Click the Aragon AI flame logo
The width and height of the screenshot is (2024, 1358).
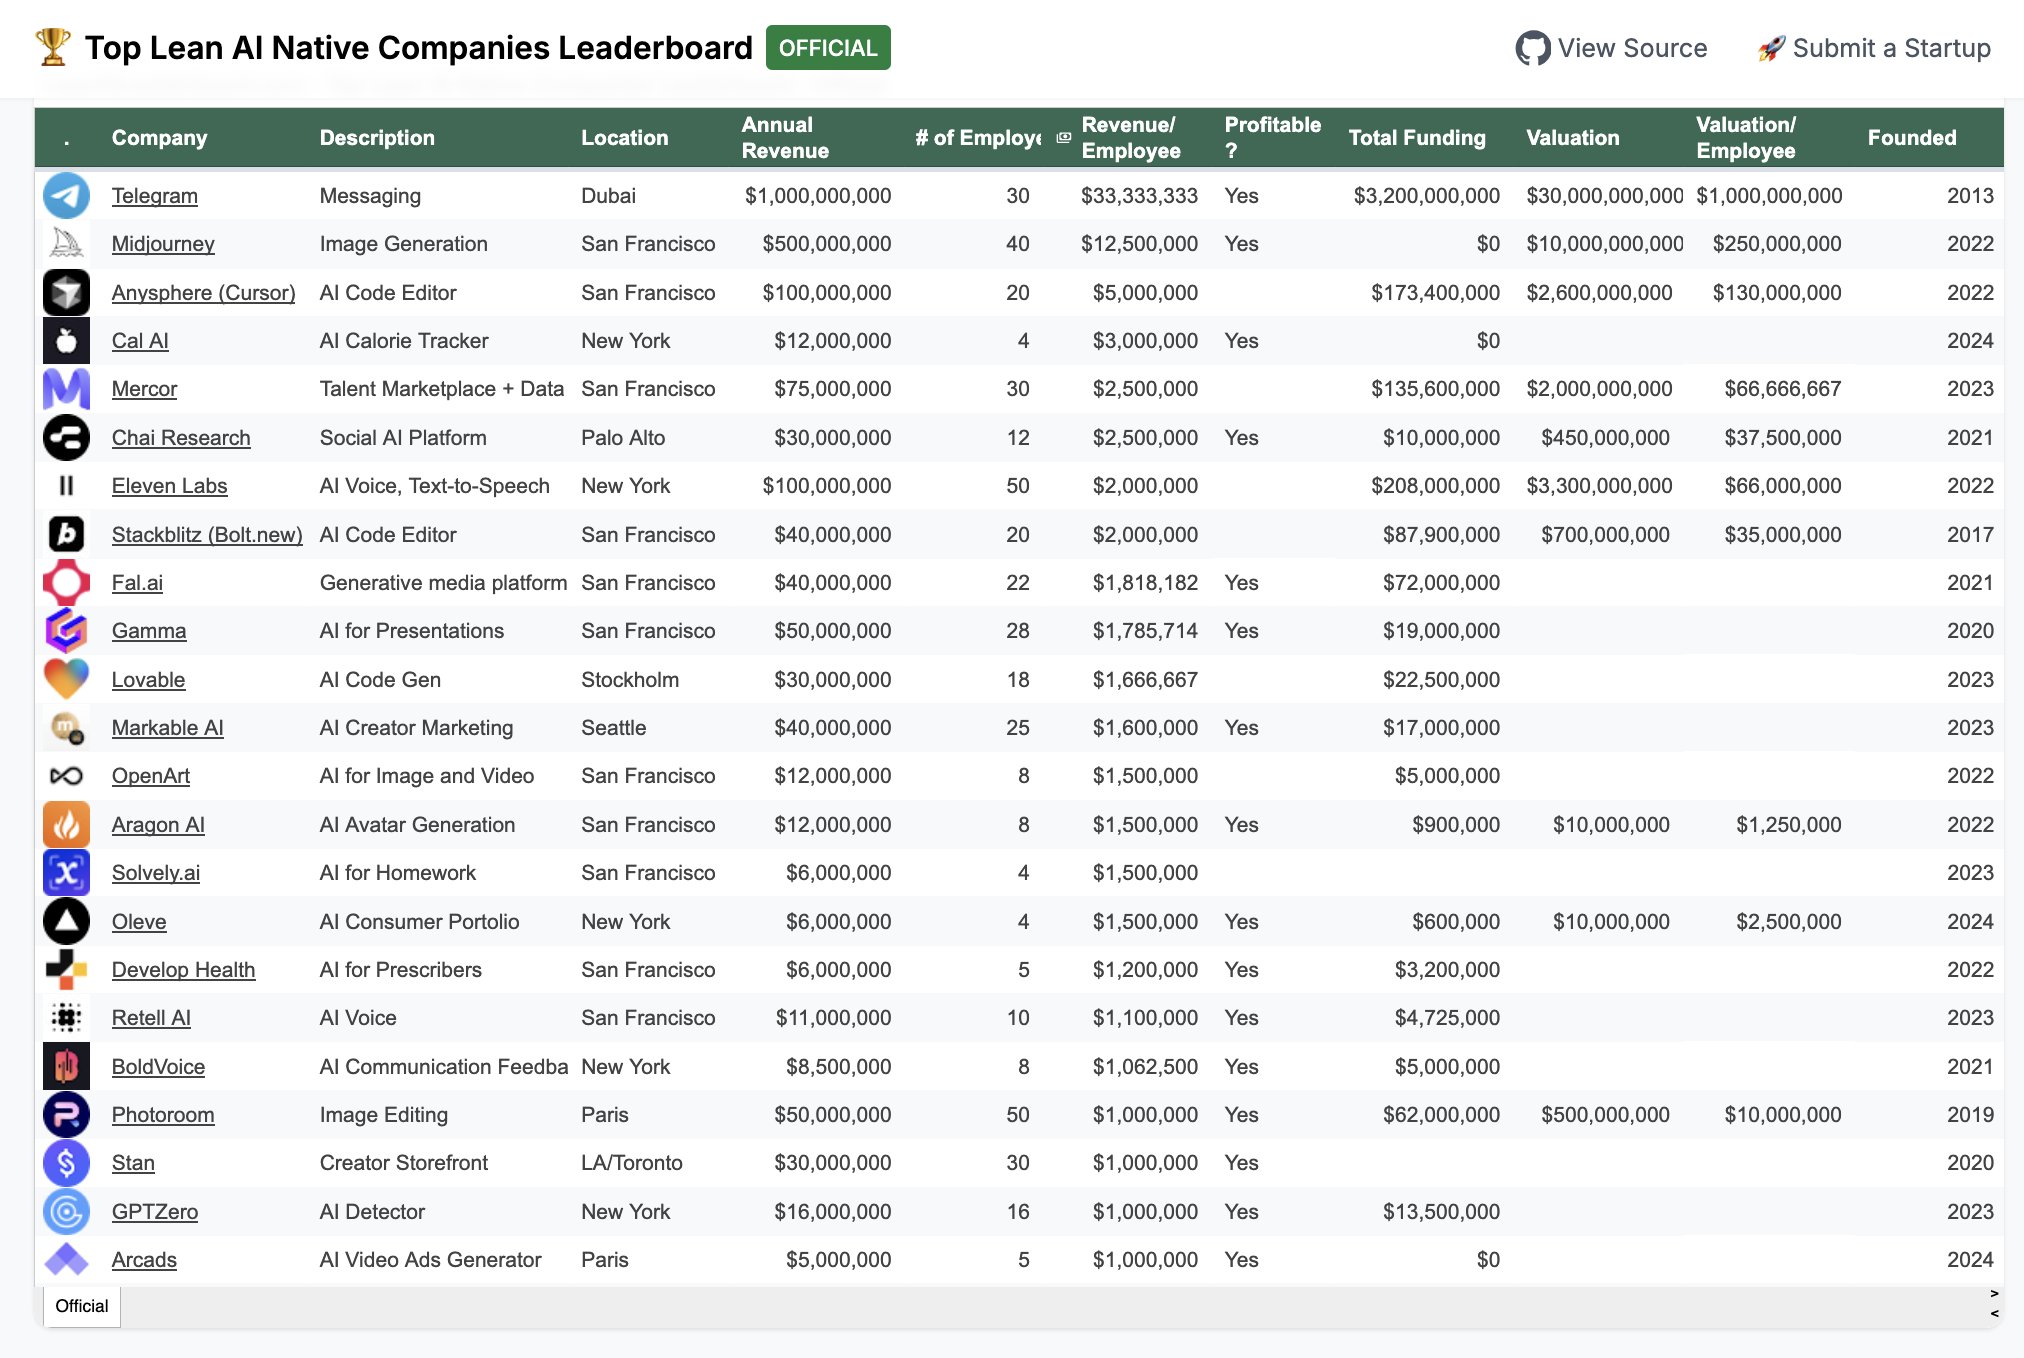click(x=66, y=825)
